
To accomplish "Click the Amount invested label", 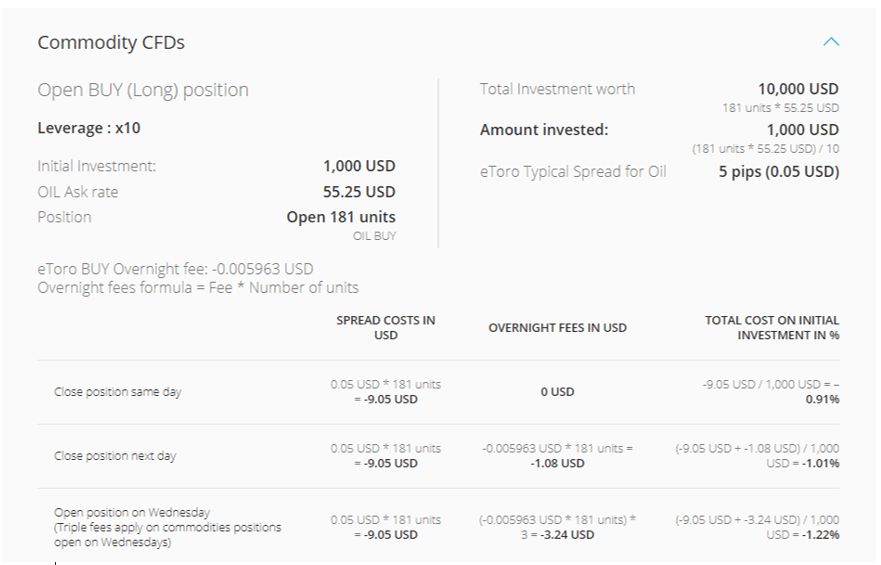I will (544, 130).
